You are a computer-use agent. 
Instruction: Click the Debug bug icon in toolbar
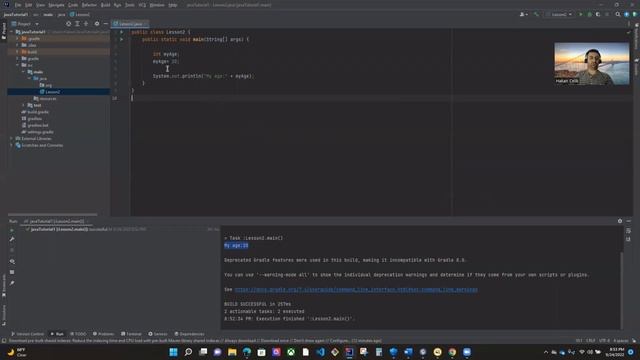click(589, 14)
